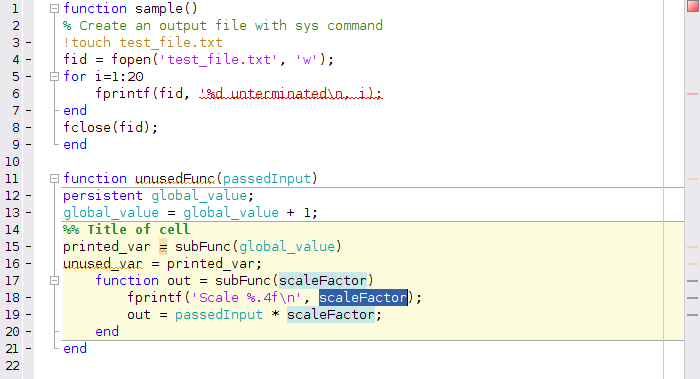Toggle breakpoint on line 18 fprintf call
This screenshot has width=700, height=379.
[x=29, y=298]
